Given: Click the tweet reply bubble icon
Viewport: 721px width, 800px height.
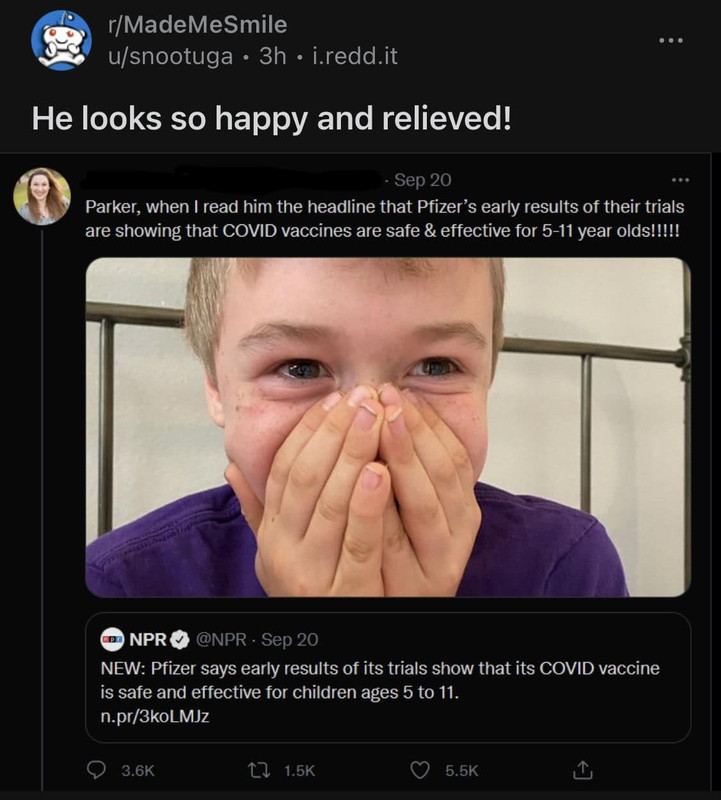Looking at the screenshot, I should point(98,770).
